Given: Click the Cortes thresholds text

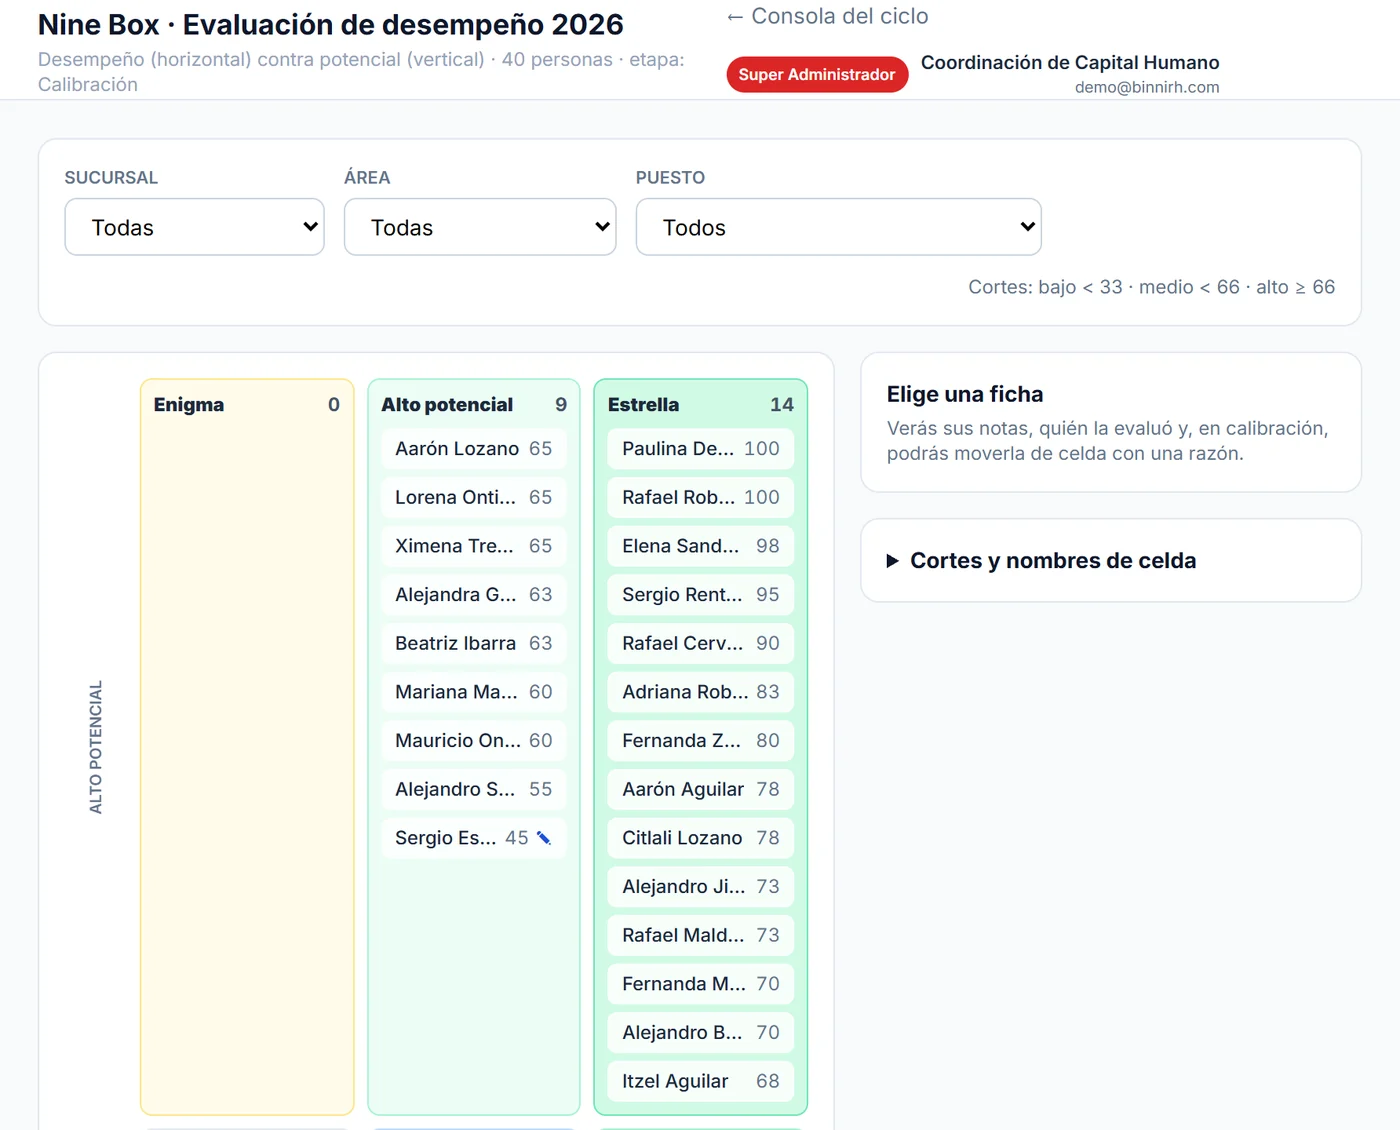Looking at the screenshot, I should tap(1151, 287).
